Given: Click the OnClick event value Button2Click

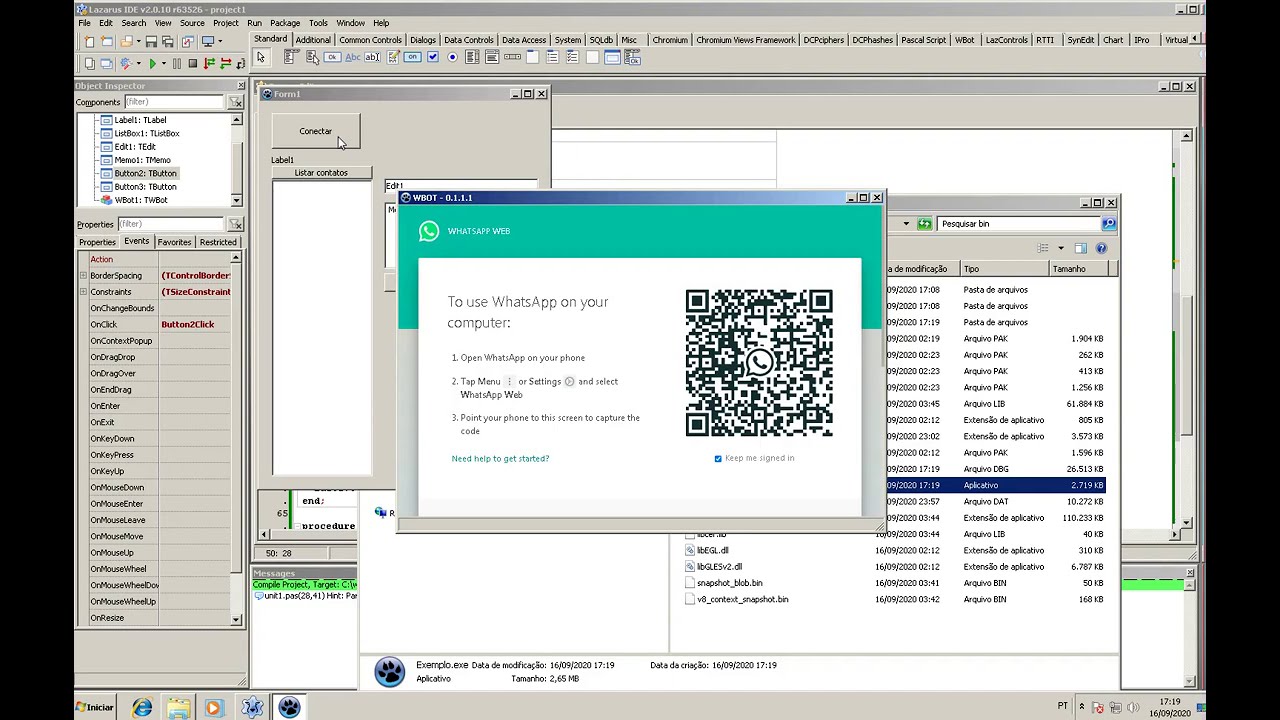Looking at the screenshot, I should tap(187, 324).
